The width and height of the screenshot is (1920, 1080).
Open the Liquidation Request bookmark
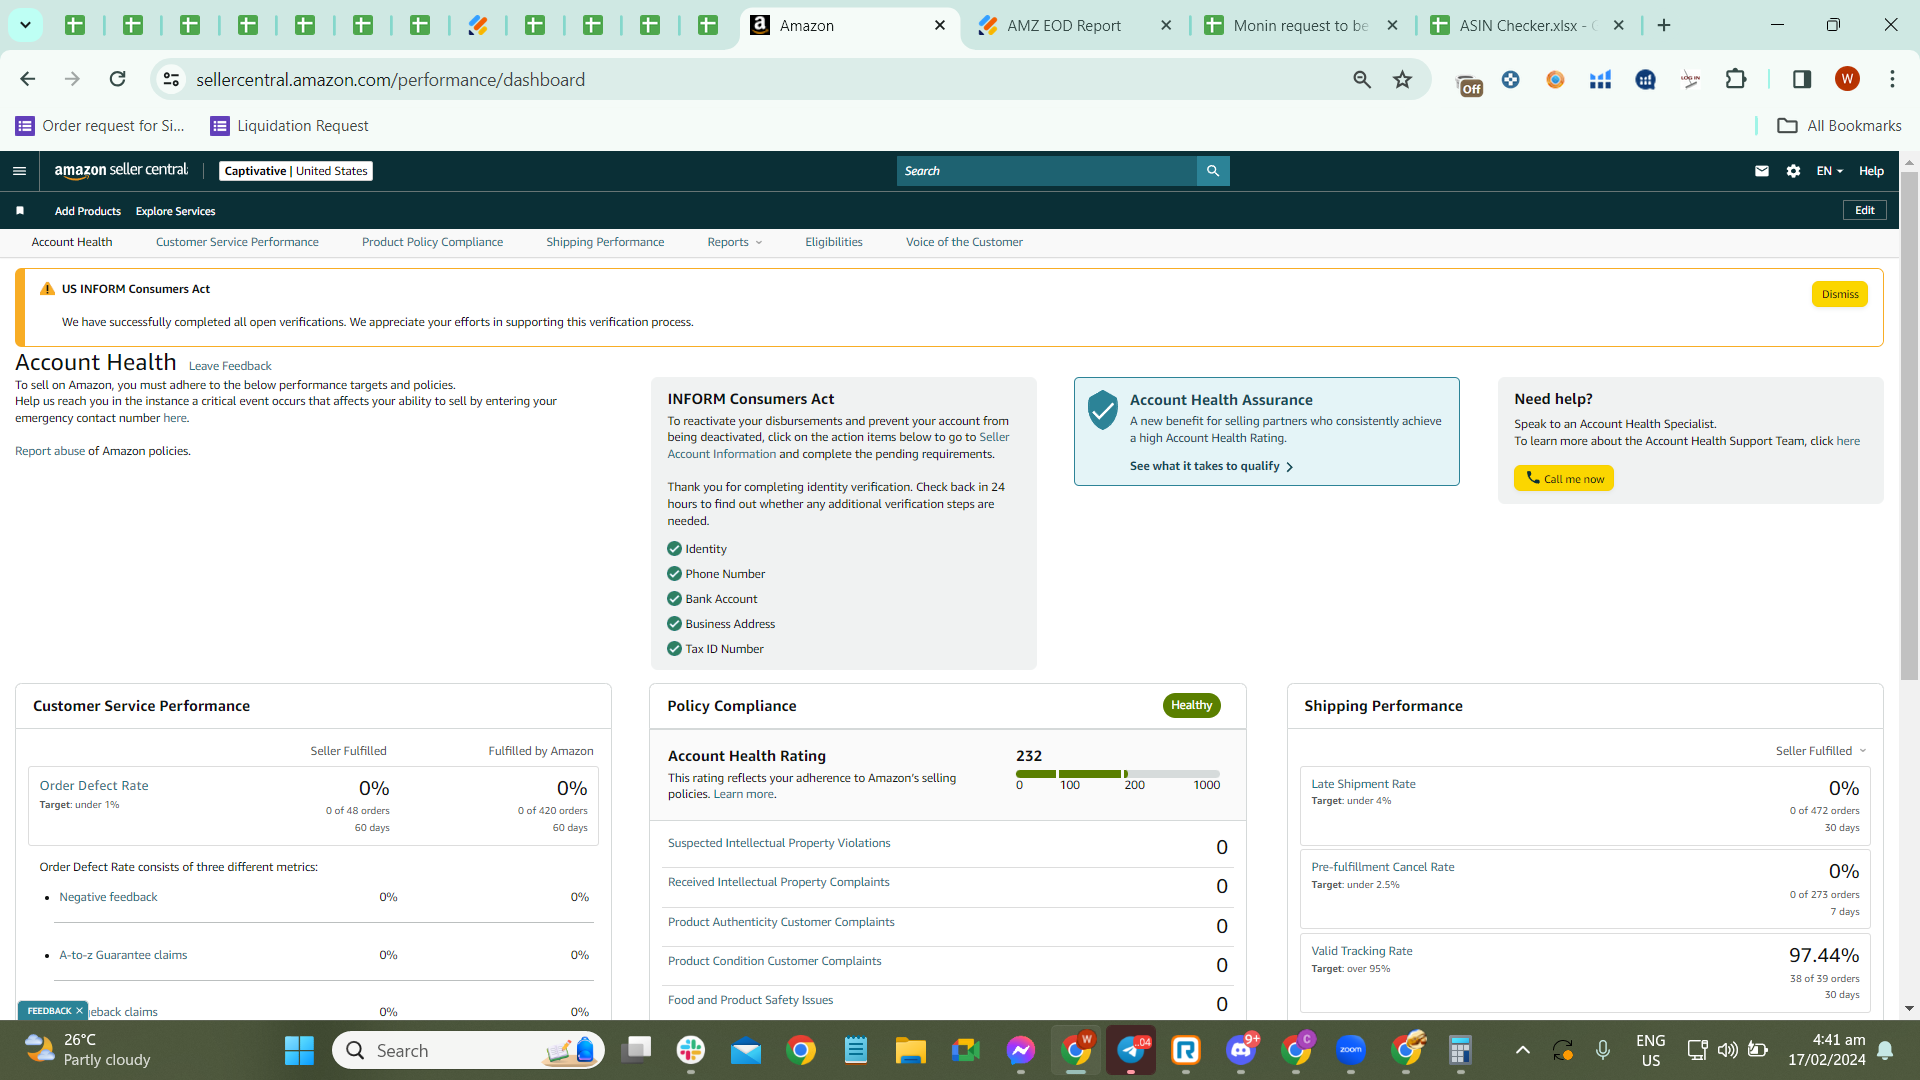tap(289, 125)
